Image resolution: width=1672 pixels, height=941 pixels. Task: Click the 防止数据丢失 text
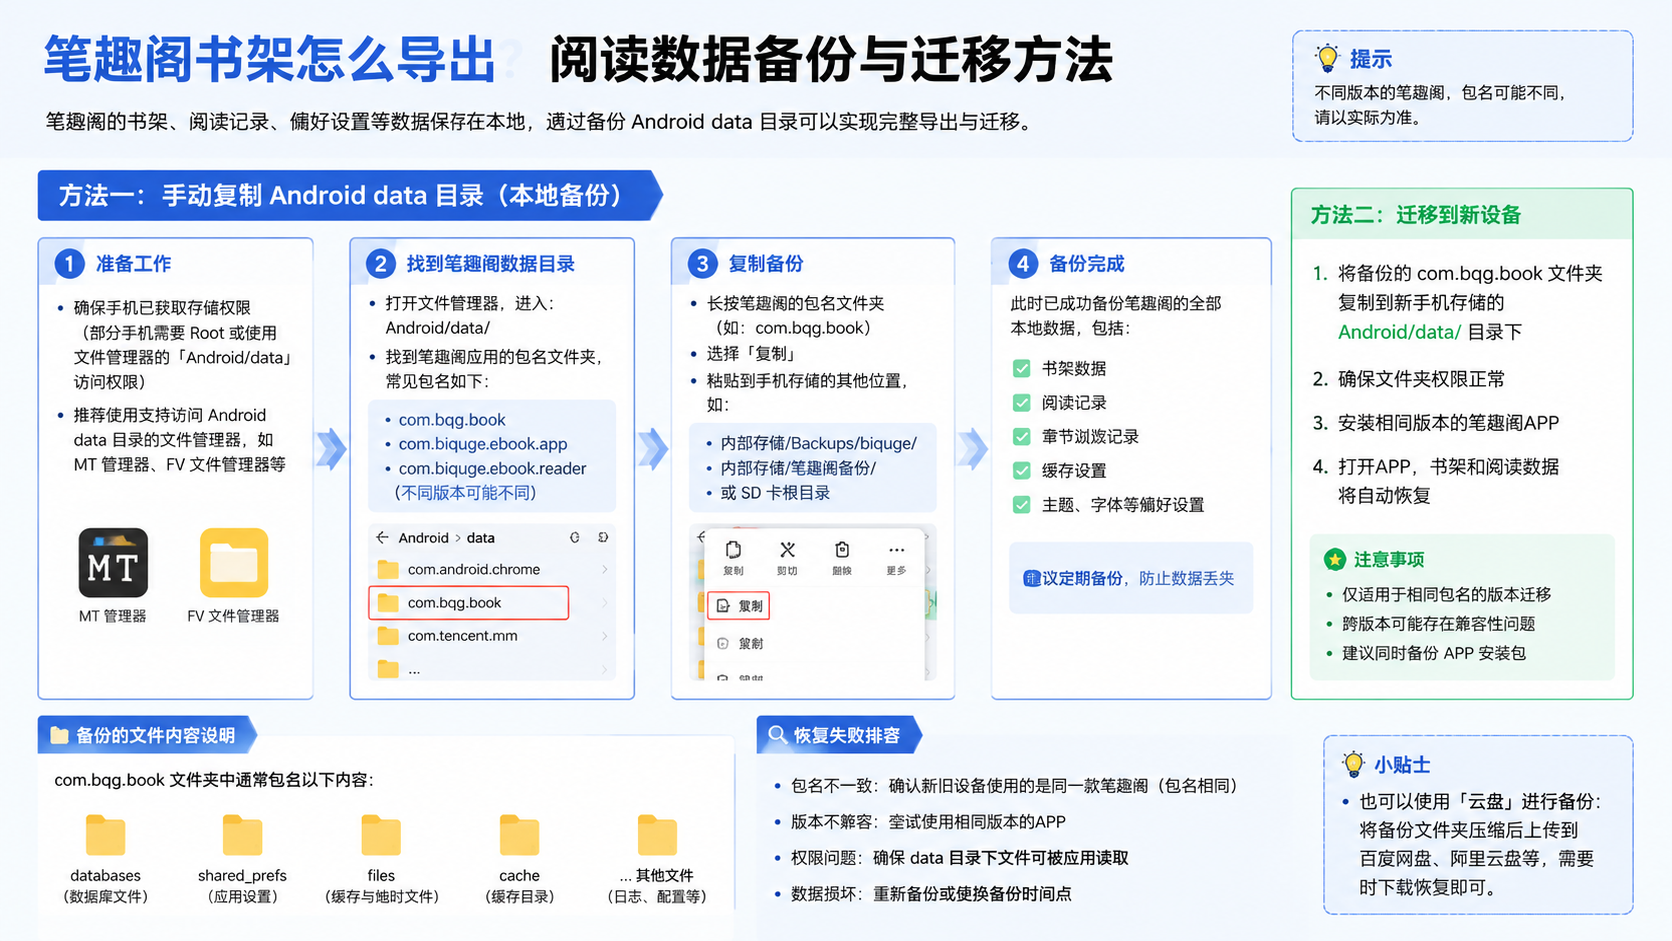tap(1187, 579)
